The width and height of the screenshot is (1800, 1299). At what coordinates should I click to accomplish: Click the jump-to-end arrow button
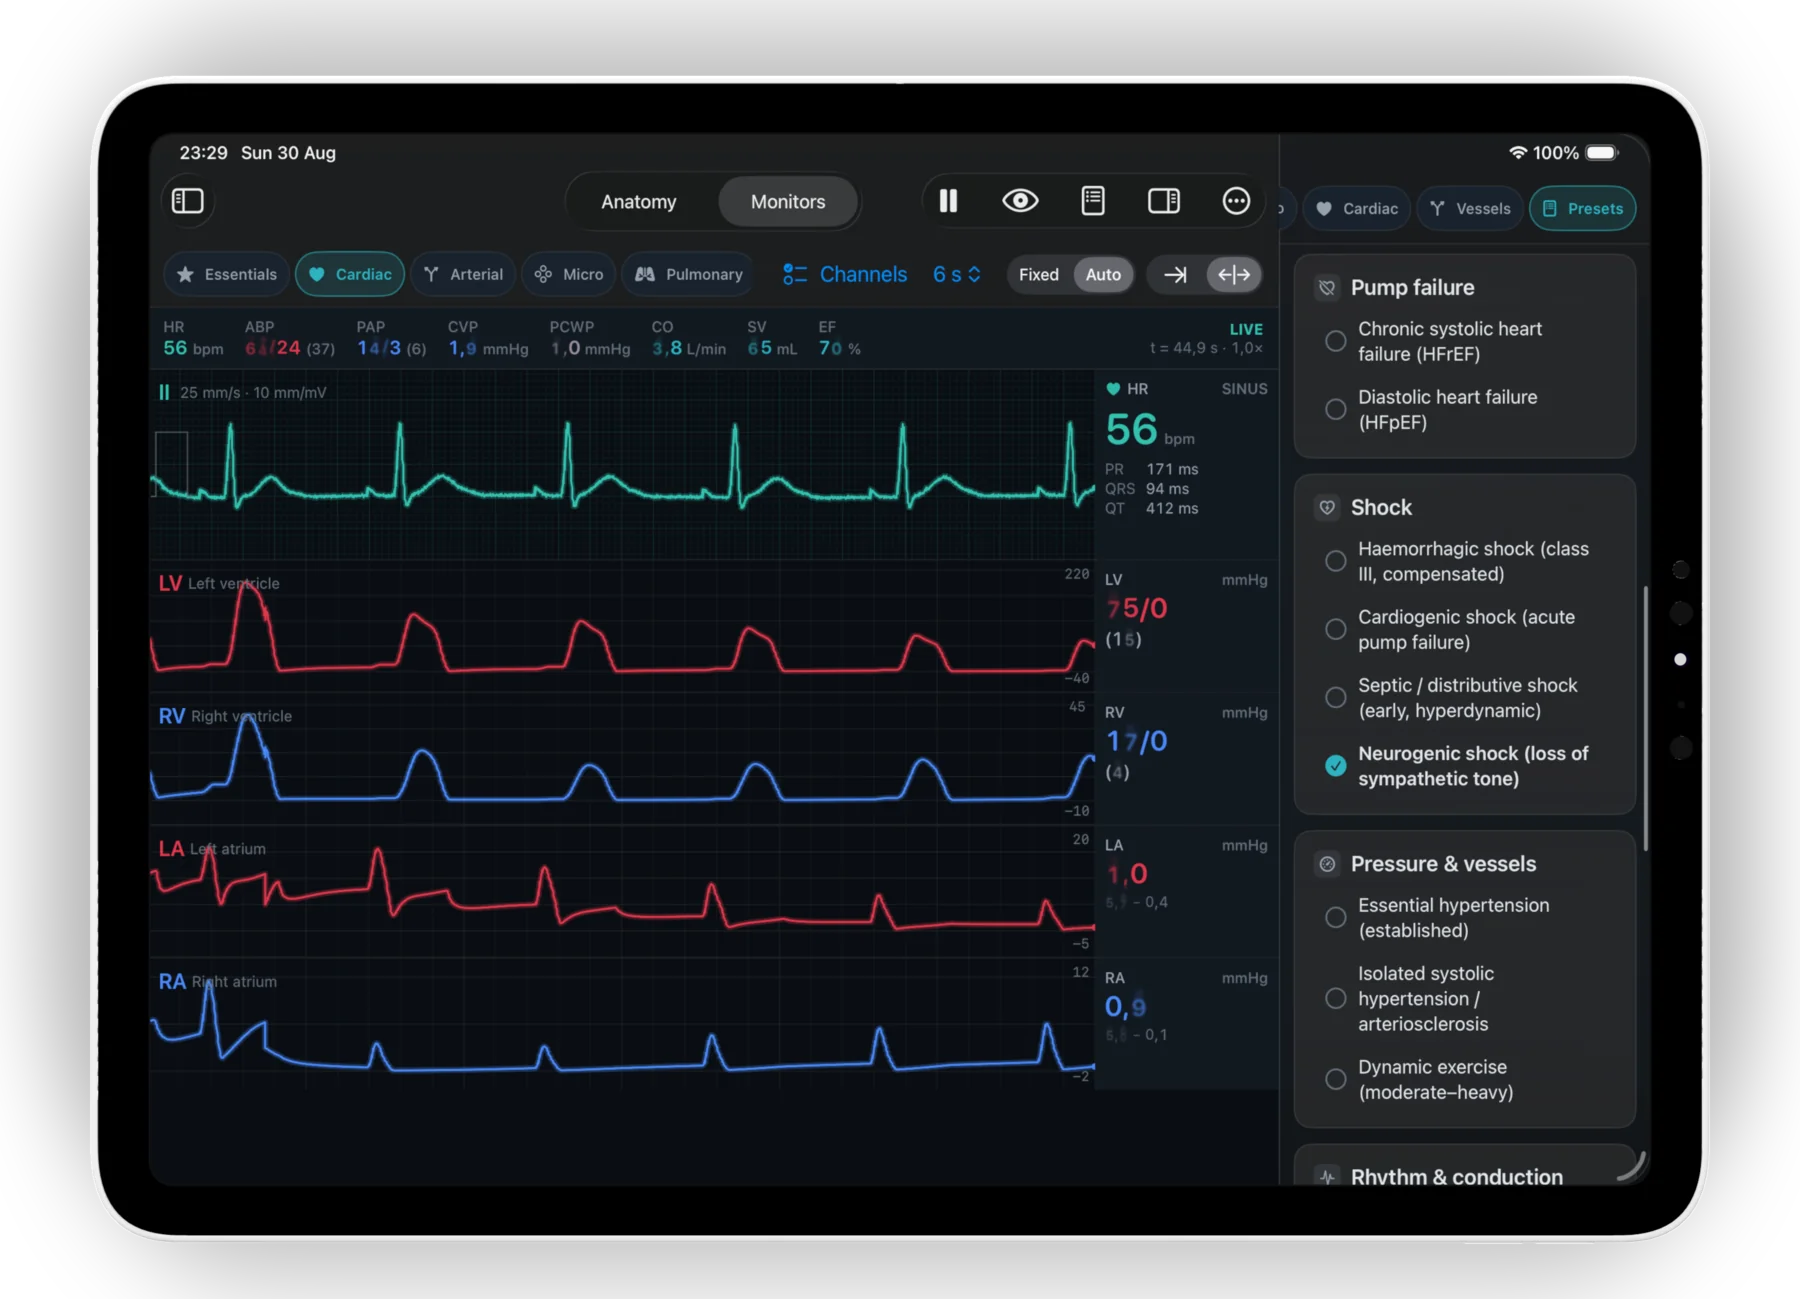click(1176, 274)
